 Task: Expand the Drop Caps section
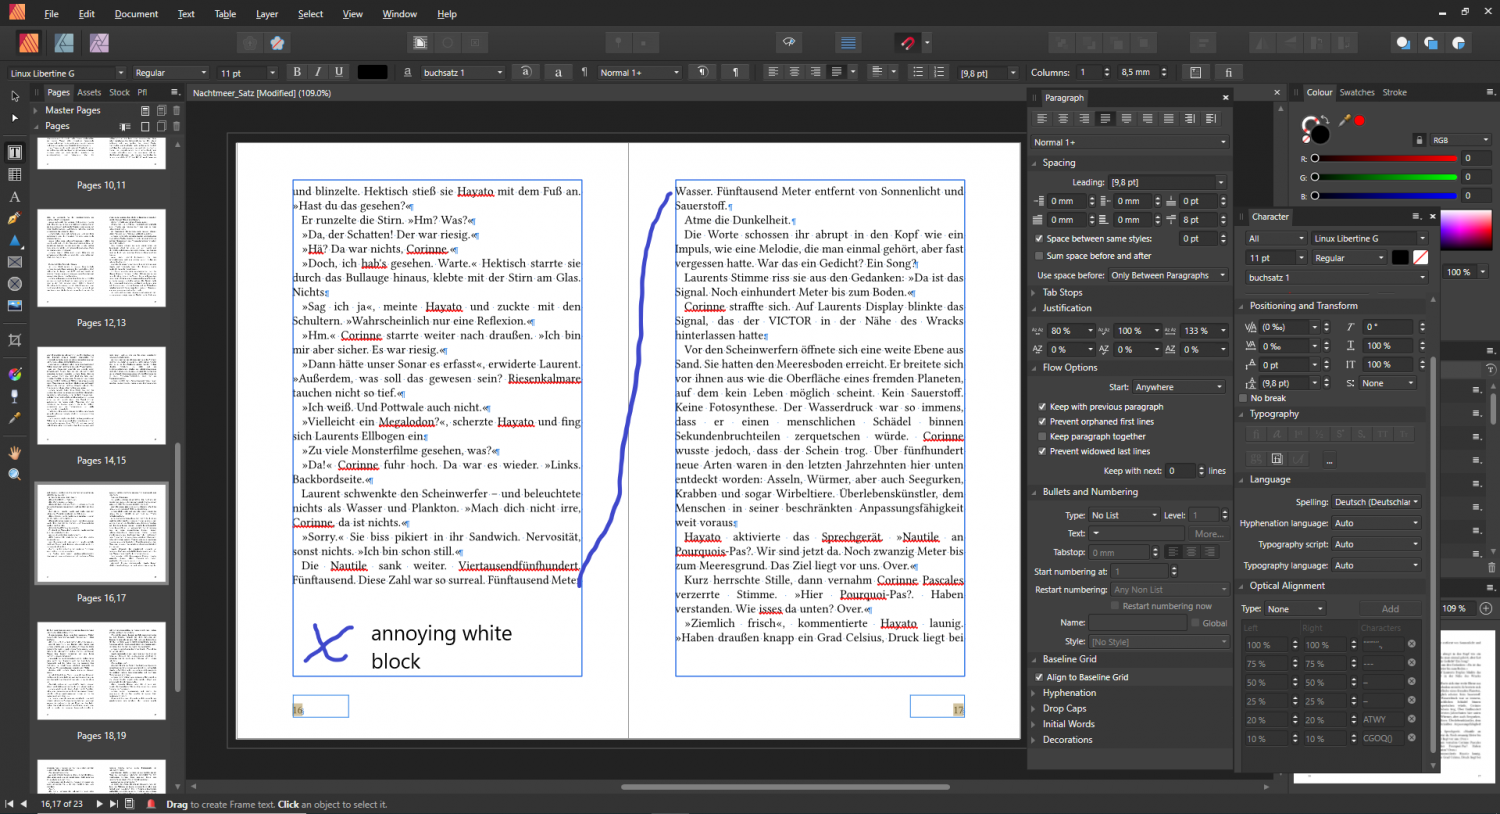tap(1064, 708)
